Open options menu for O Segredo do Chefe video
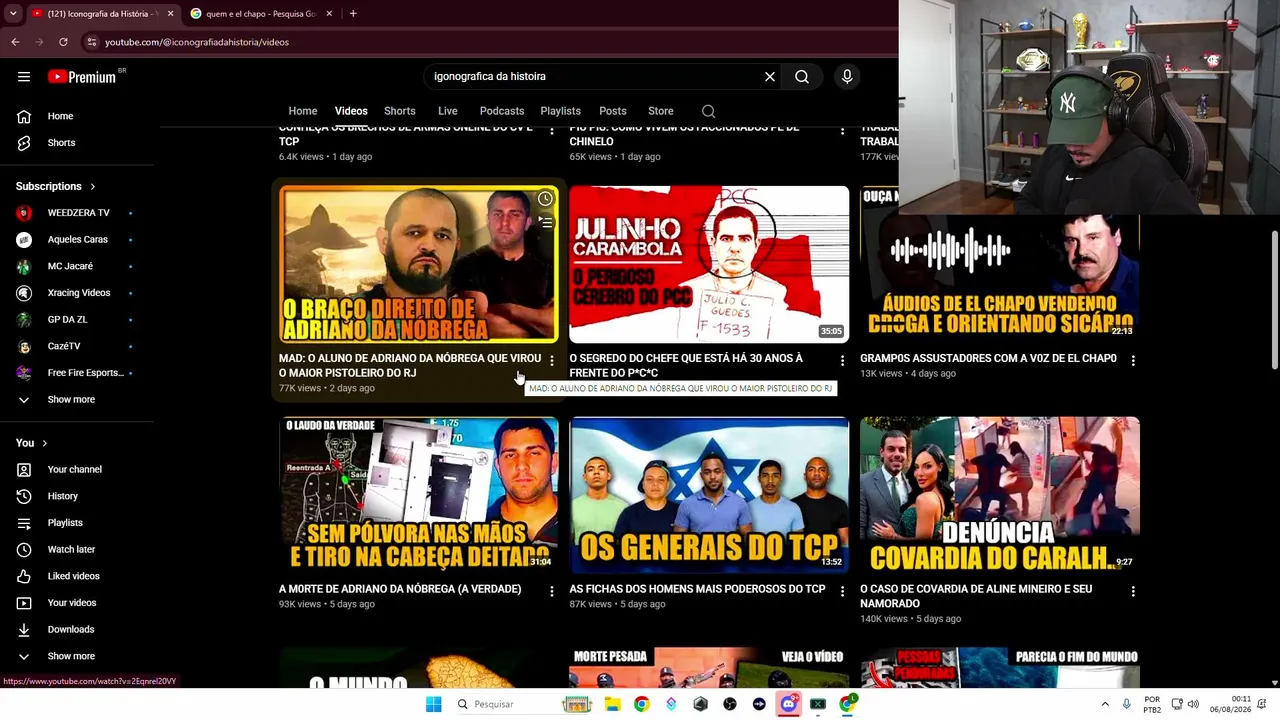This screenshot has width=1280, height=720. coord(842,360)
